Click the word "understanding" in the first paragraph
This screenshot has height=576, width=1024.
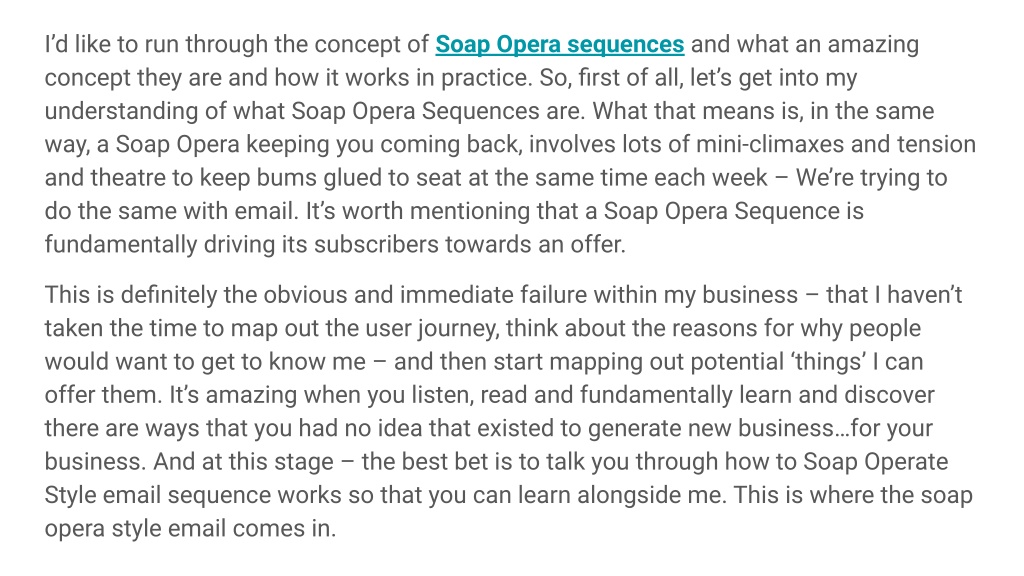pyautogui.click(x=121, y=111)
